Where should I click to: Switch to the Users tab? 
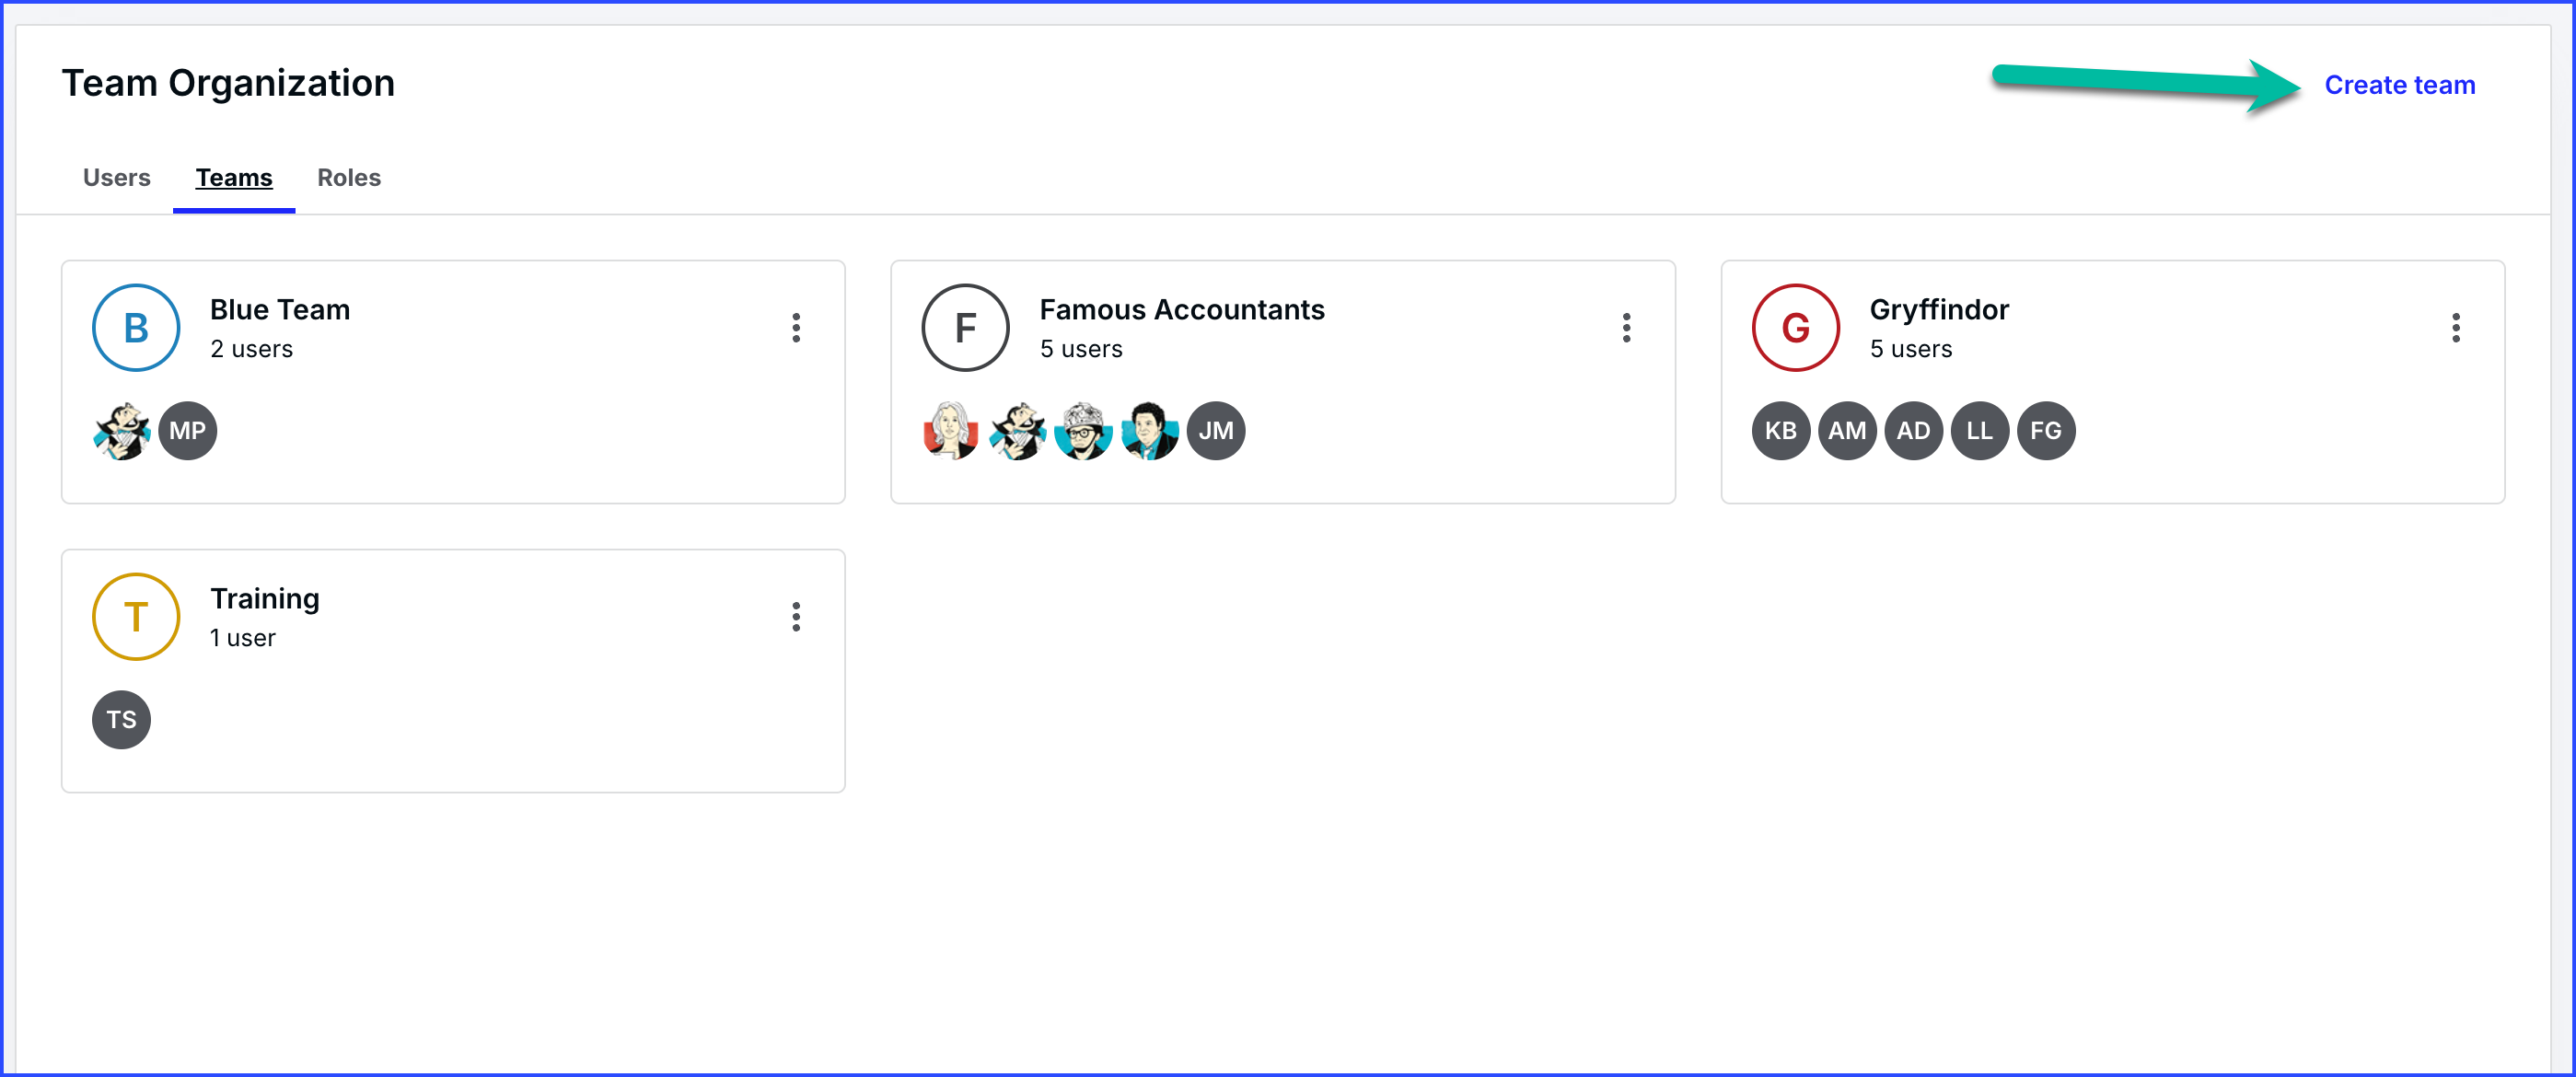(116, 178)
